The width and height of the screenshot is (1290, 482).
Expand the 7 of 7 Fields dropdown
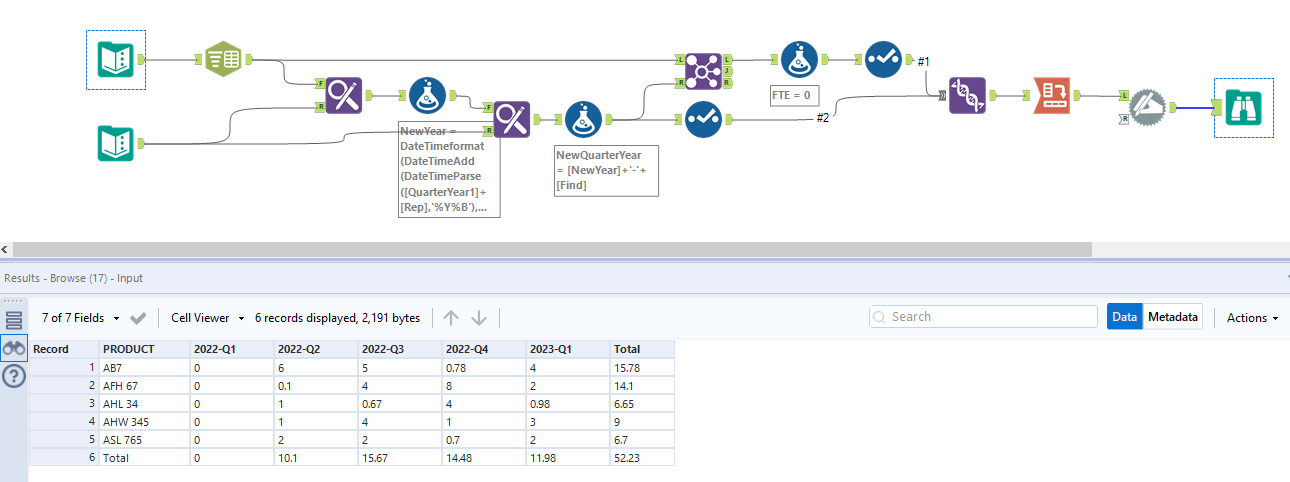click(x=80, y=318)
